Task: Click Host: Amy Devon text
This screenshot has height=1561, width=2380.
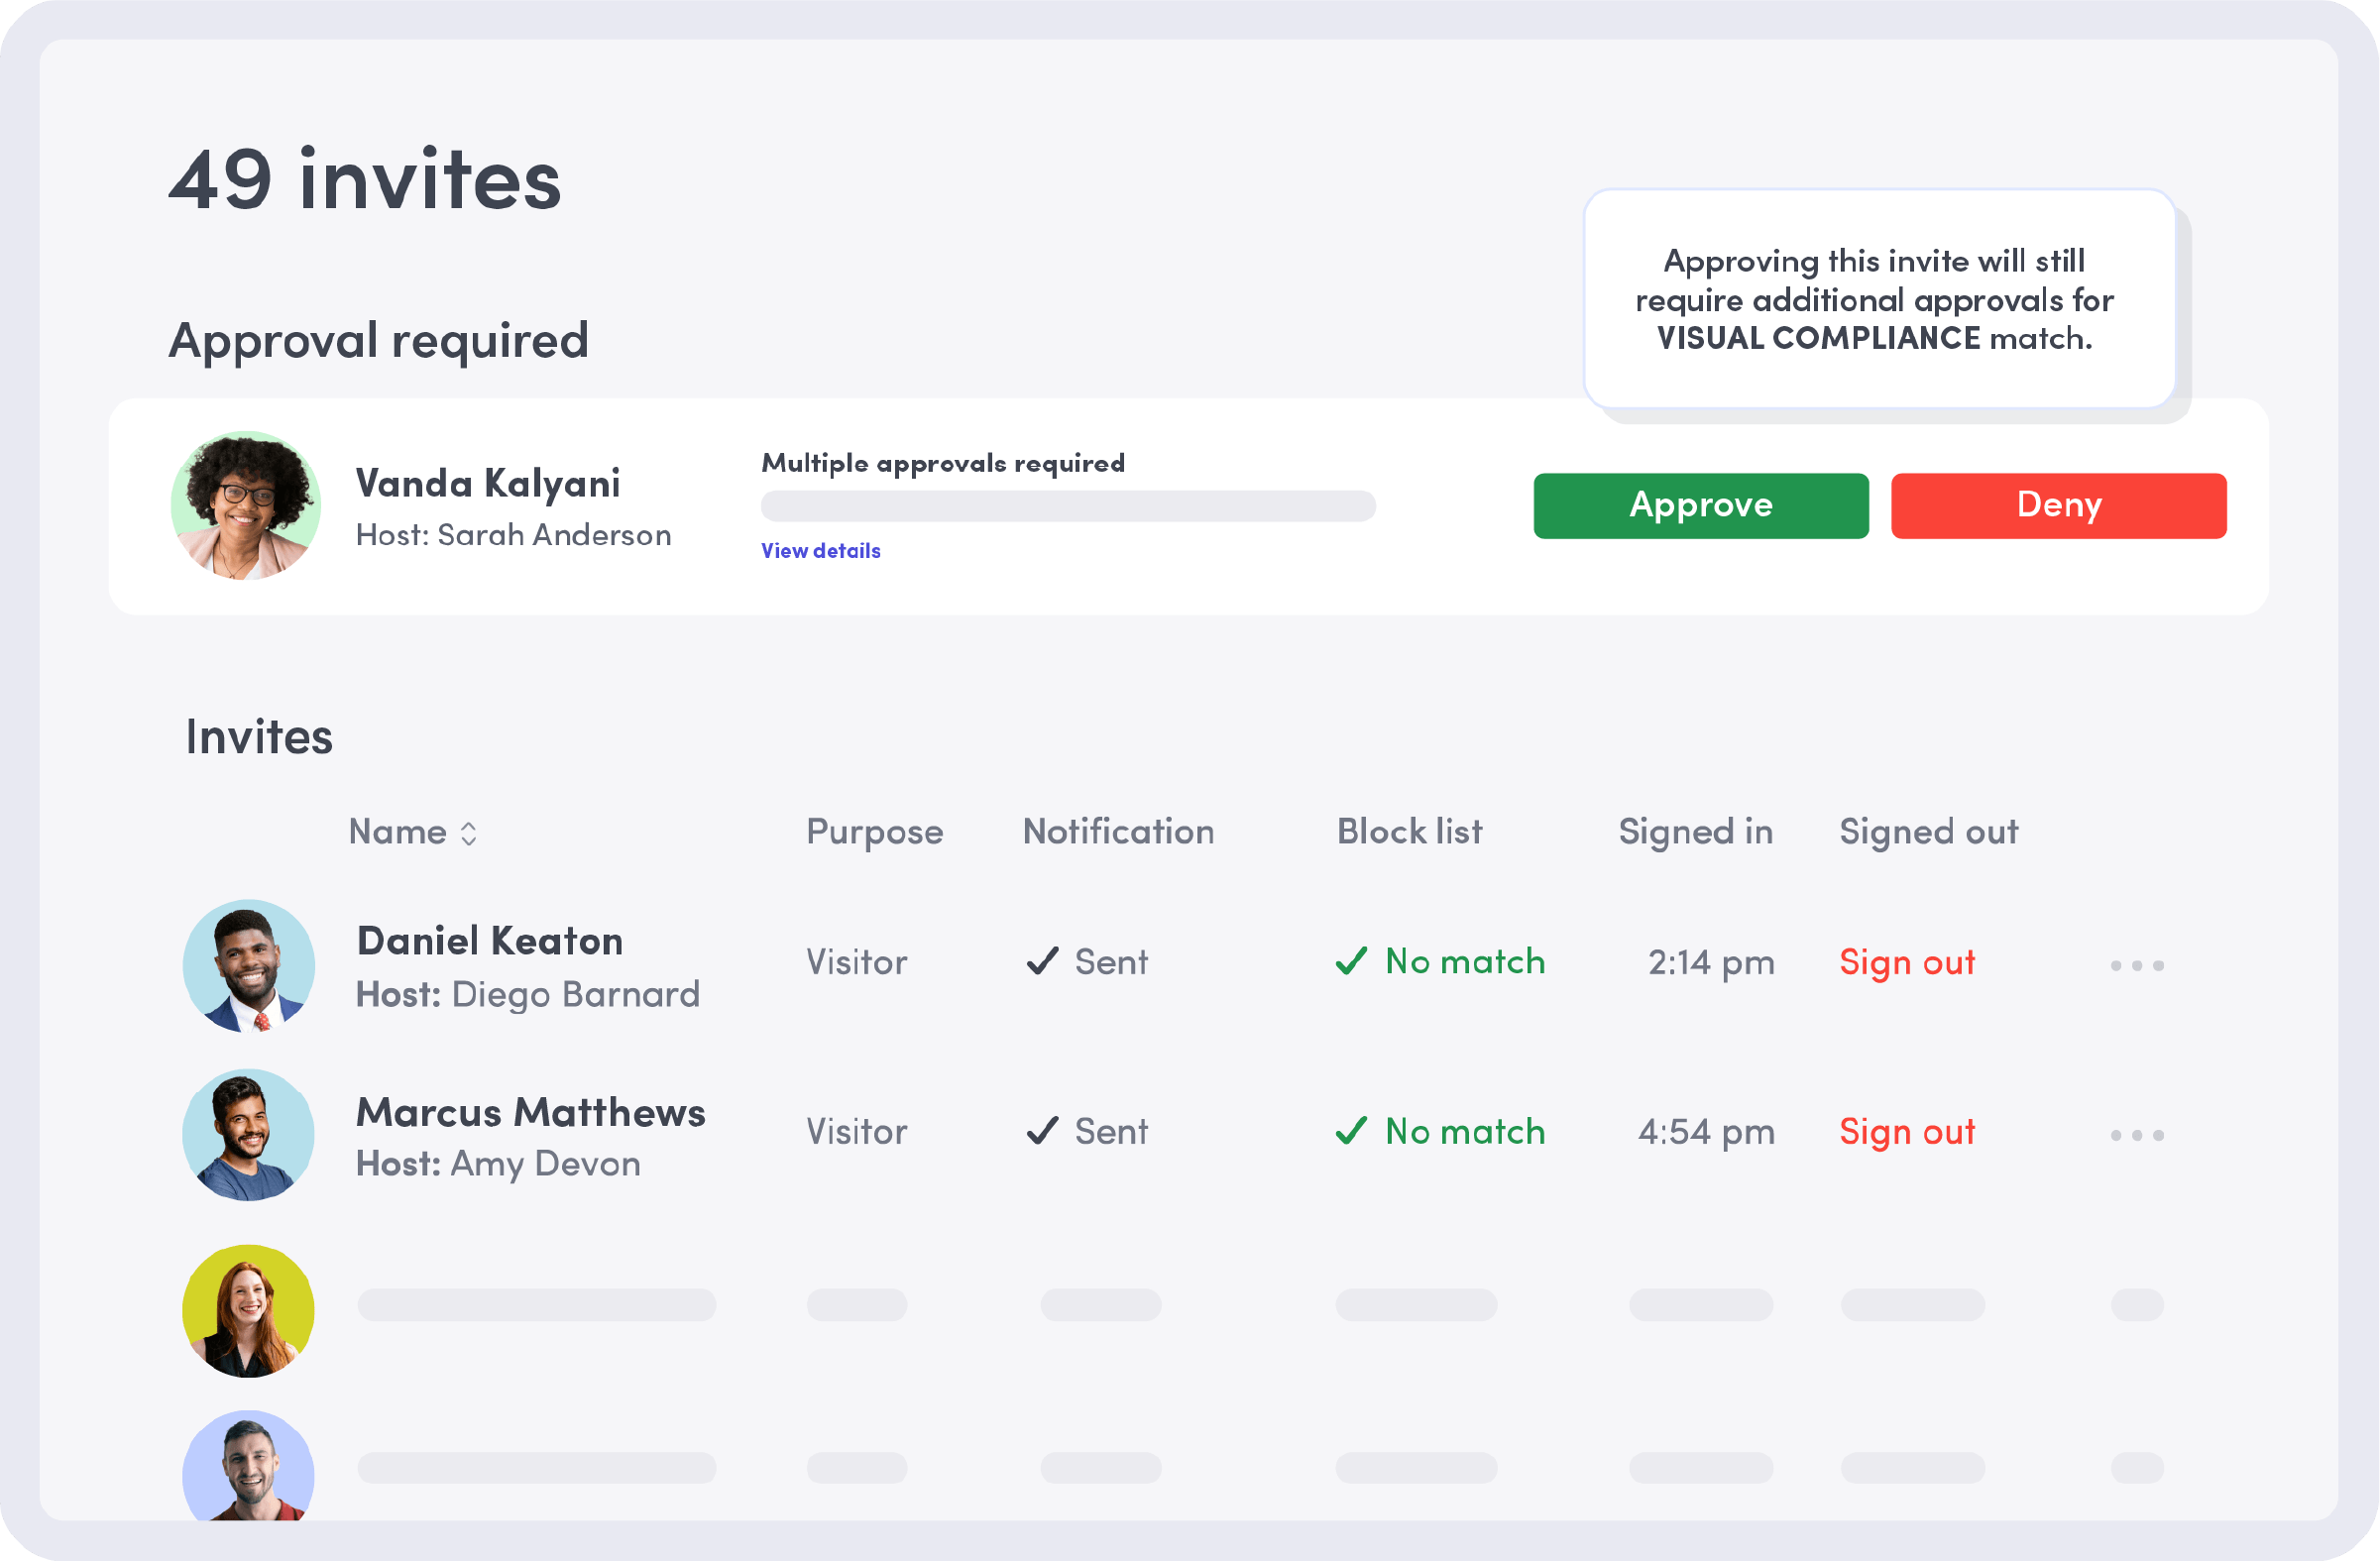Action: (x=498, y=1164)
